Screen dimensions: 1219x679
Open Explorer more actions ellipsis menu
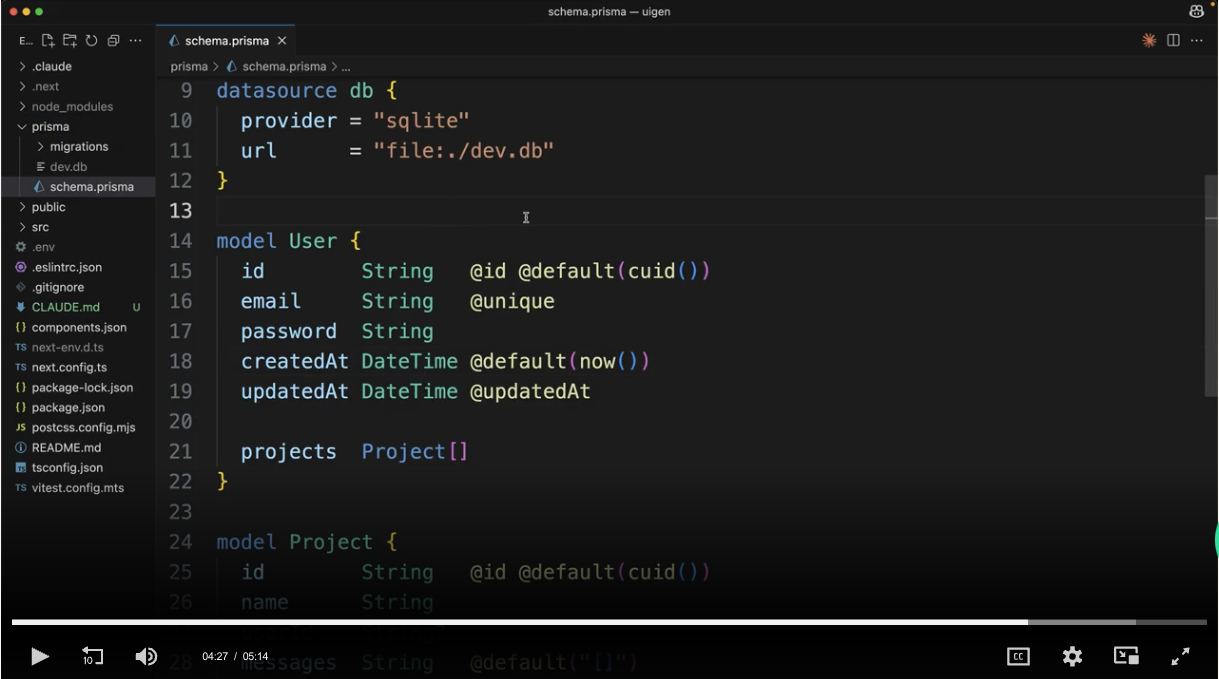pos(135,41)
